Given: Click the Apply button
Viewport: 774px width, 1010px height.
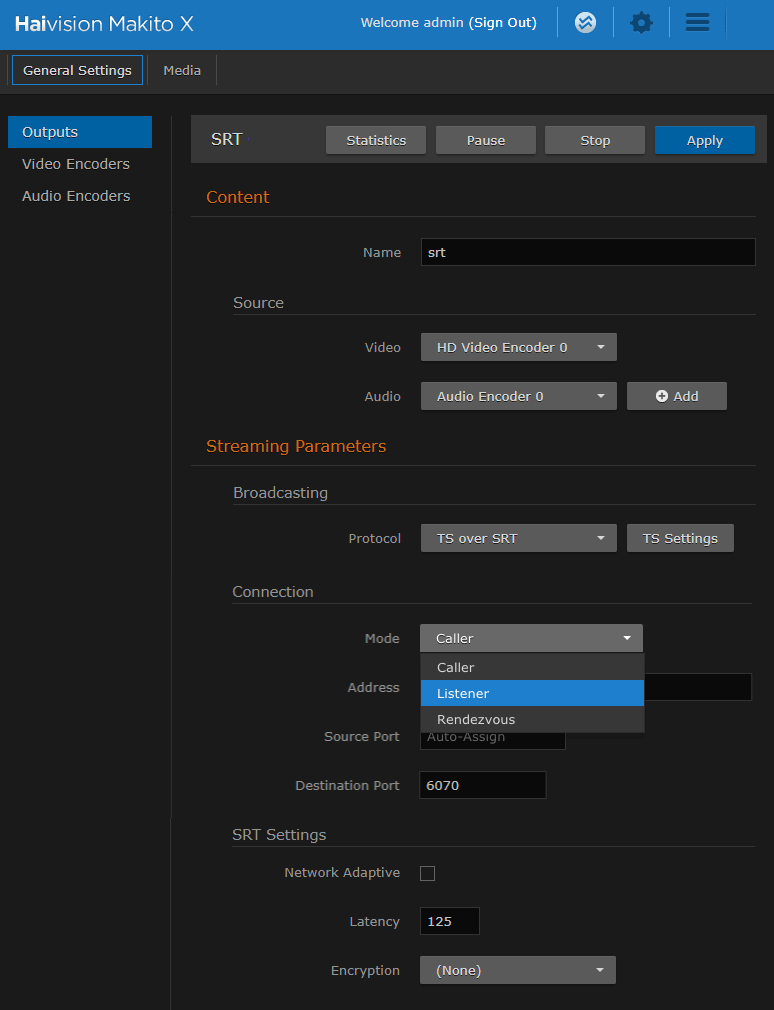Looking at the screenshot, I should [x=704, y=140].
